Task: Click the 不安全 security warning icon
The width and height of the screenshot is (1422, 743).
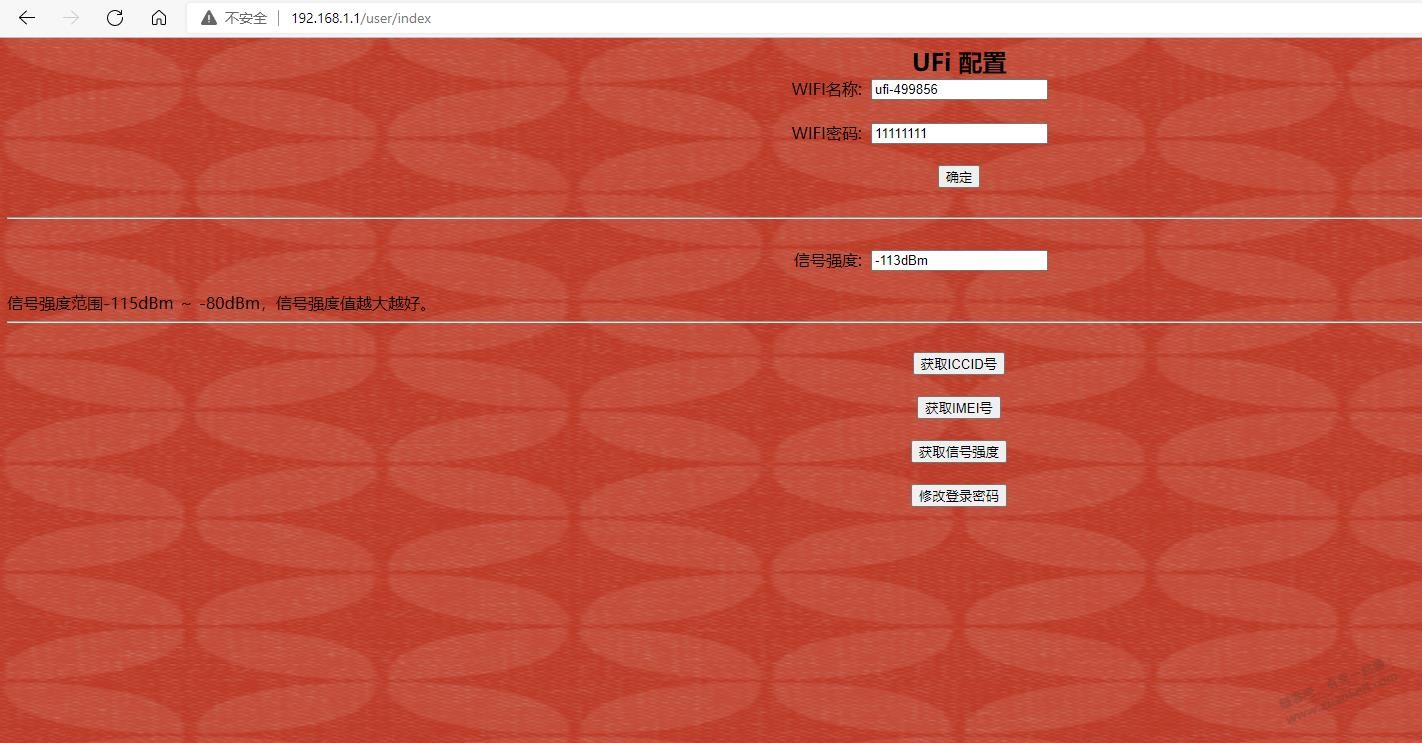Action: tap(209, 18)
